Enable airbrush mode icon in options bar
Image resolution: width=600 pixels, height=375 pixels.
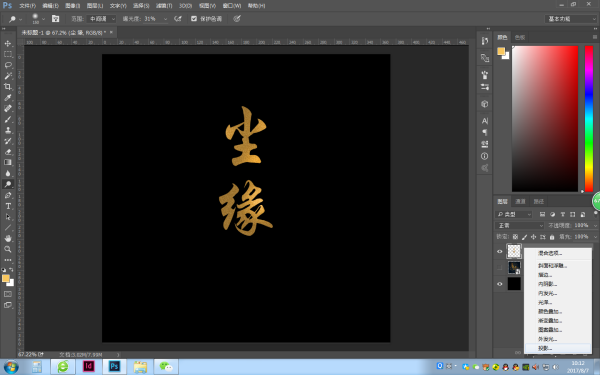(178, 18)
